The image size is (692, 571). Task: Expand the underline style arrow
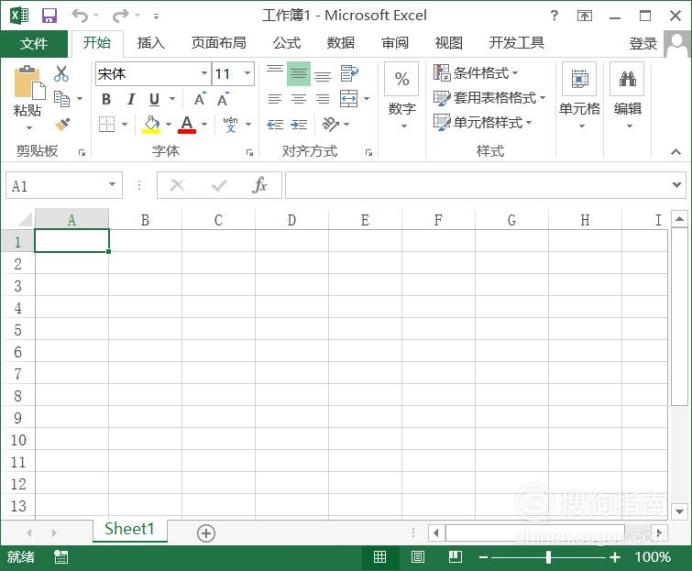[172, 99]
